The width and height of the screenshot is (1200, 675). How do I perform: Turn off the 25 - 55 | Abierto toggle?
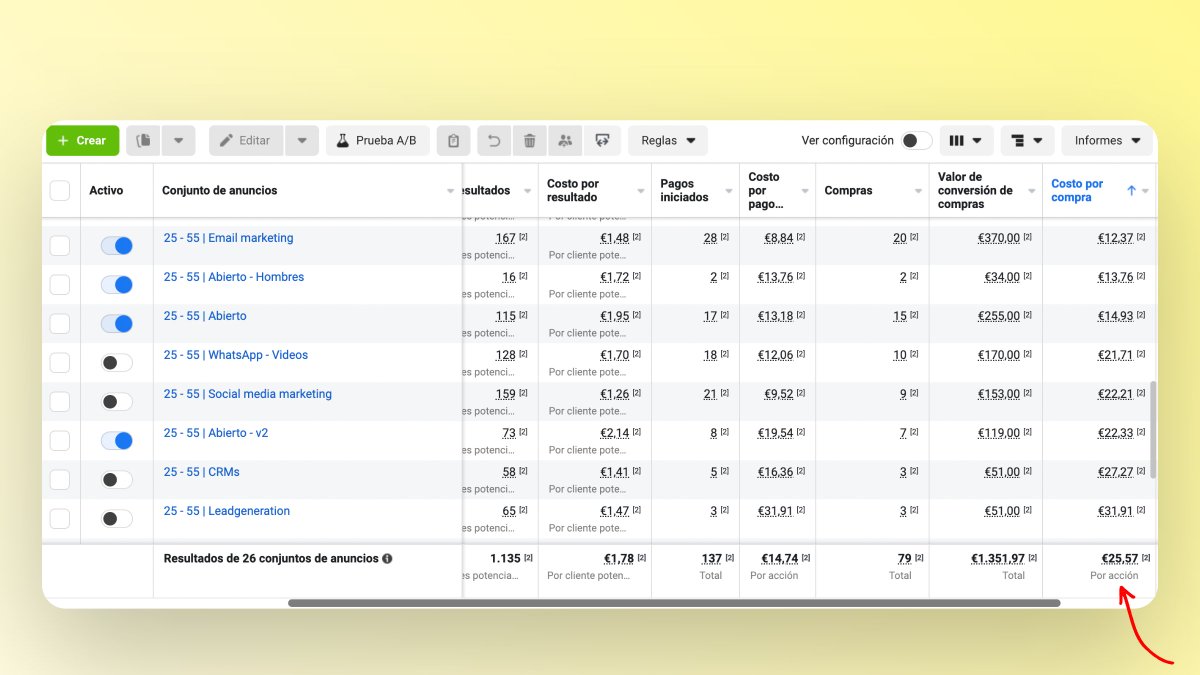[x=117, y=324]
